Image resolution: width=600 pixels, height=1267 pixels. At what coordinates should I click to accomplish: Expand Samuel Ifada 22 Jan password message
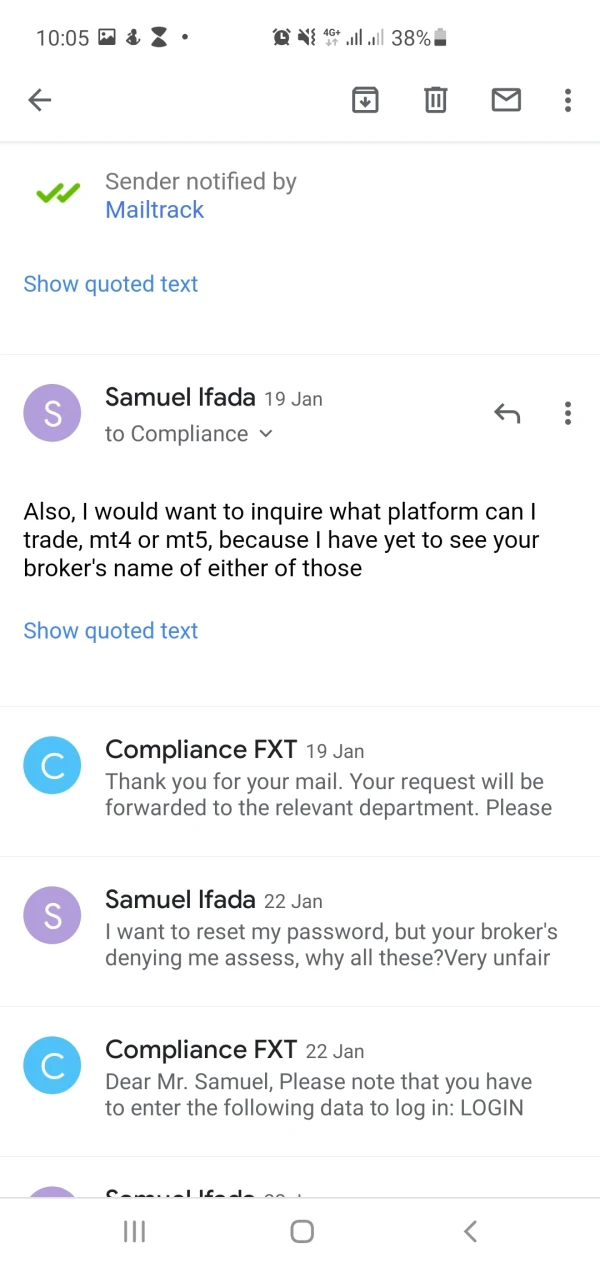pos(330,931)
